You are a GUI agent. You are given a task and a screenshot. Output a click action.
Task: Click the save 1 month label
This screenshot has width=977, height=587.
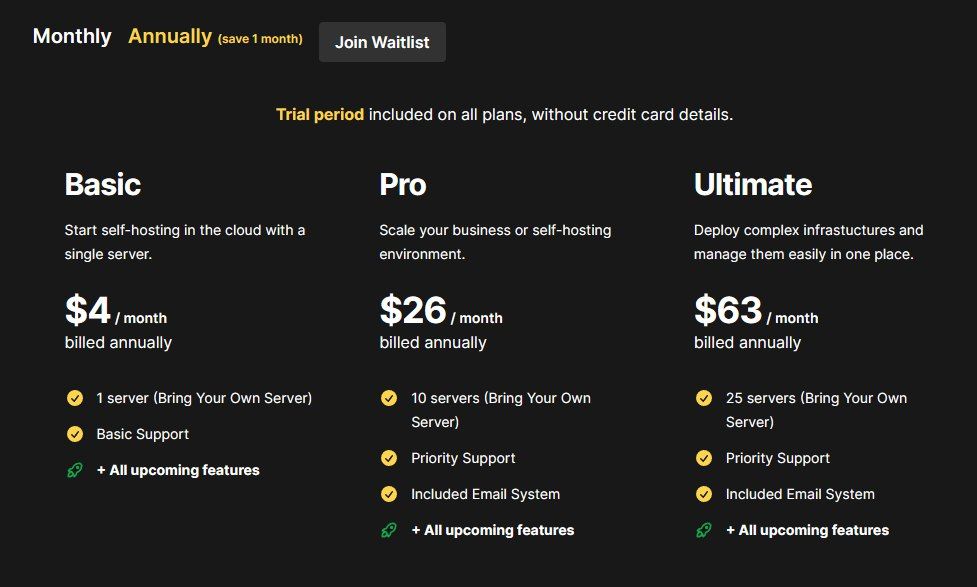point(260,39)
